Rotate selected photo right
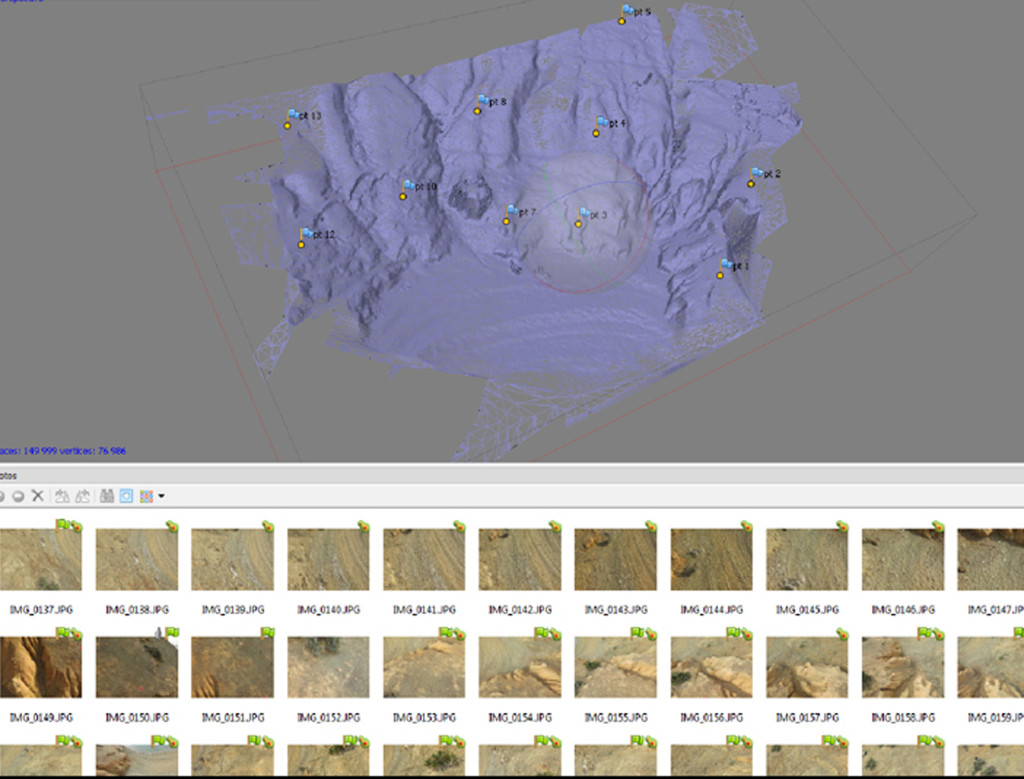The image size is (1024, 779). 83,496
